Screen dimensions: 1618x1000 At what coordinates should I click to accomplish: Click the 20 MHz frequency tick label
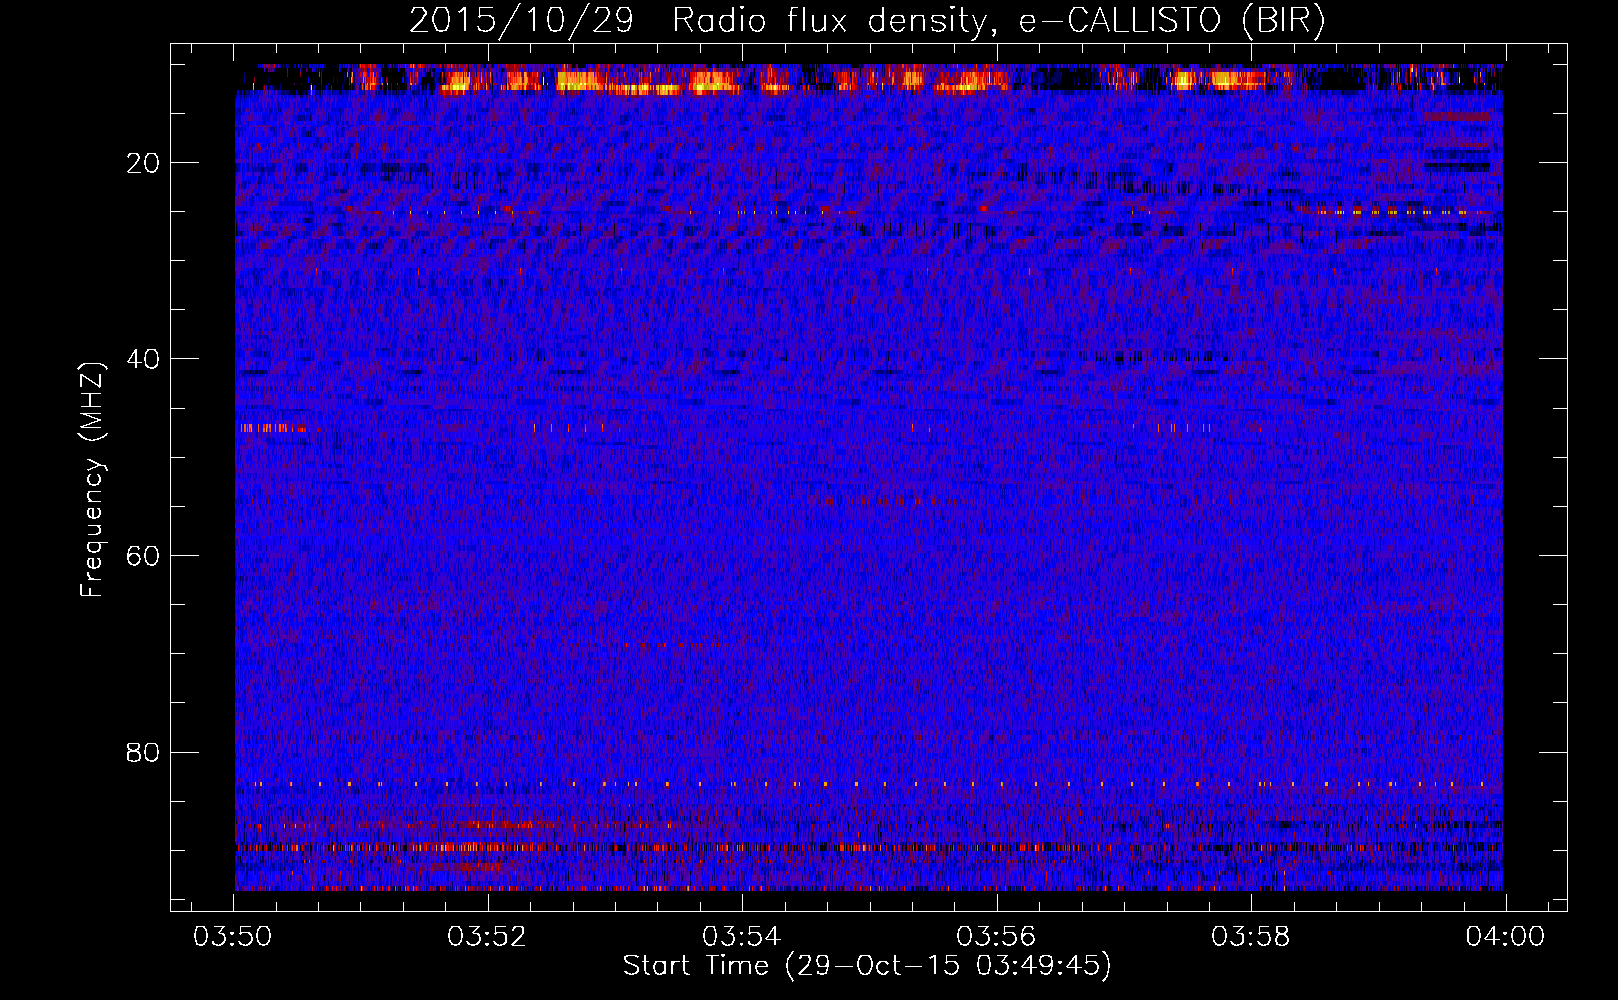point(145,163)
